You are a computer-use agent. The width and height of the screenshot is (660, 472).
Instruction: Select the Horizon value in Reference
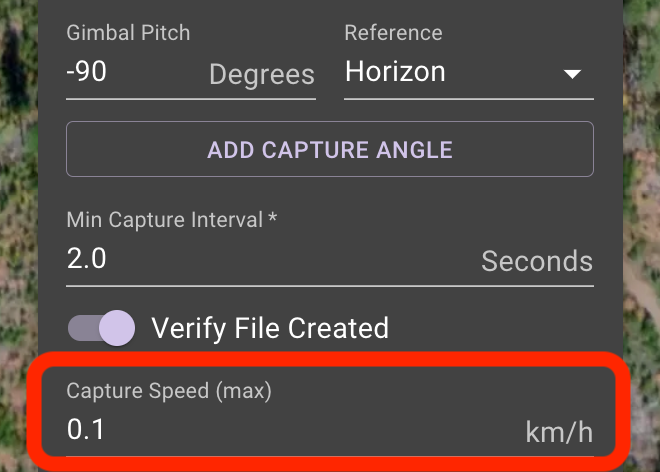tap(395, 71)
